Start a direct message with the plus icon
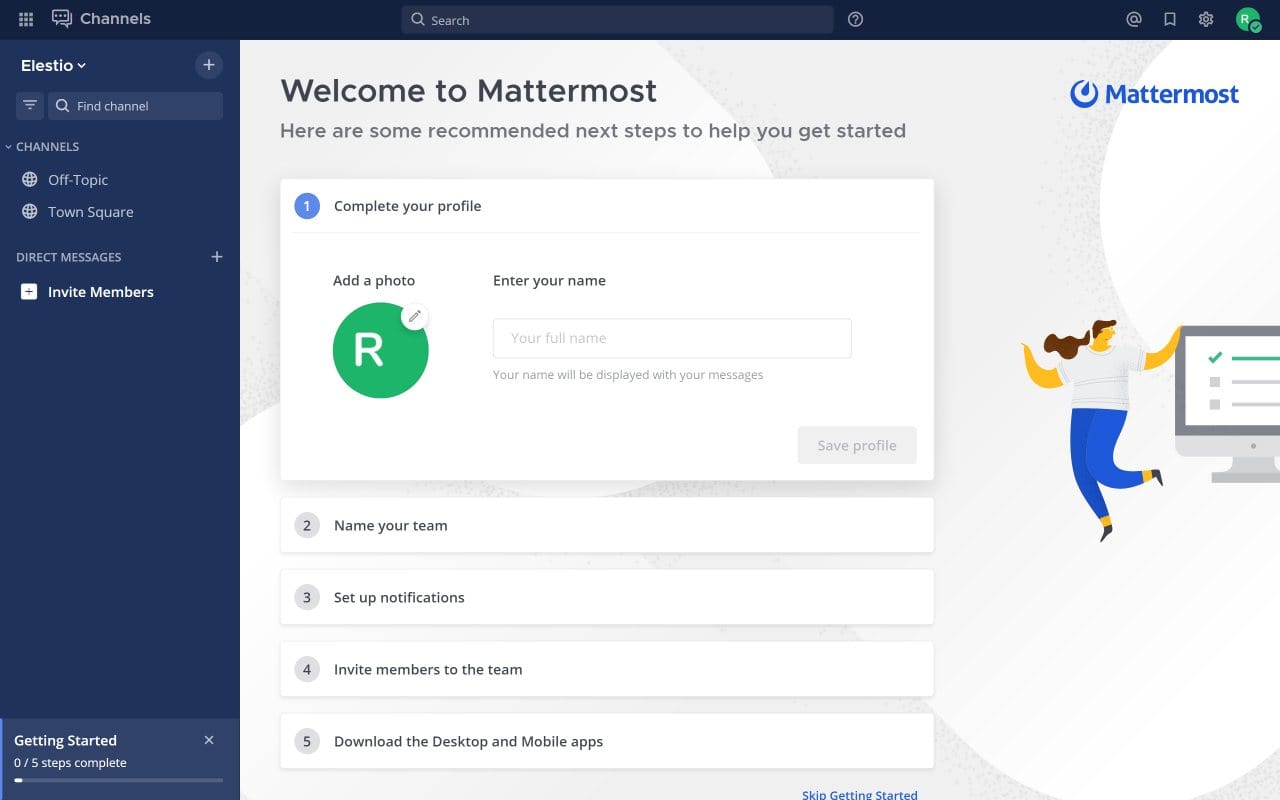This screenshot has height=800, width=1280. click(216, 257)
